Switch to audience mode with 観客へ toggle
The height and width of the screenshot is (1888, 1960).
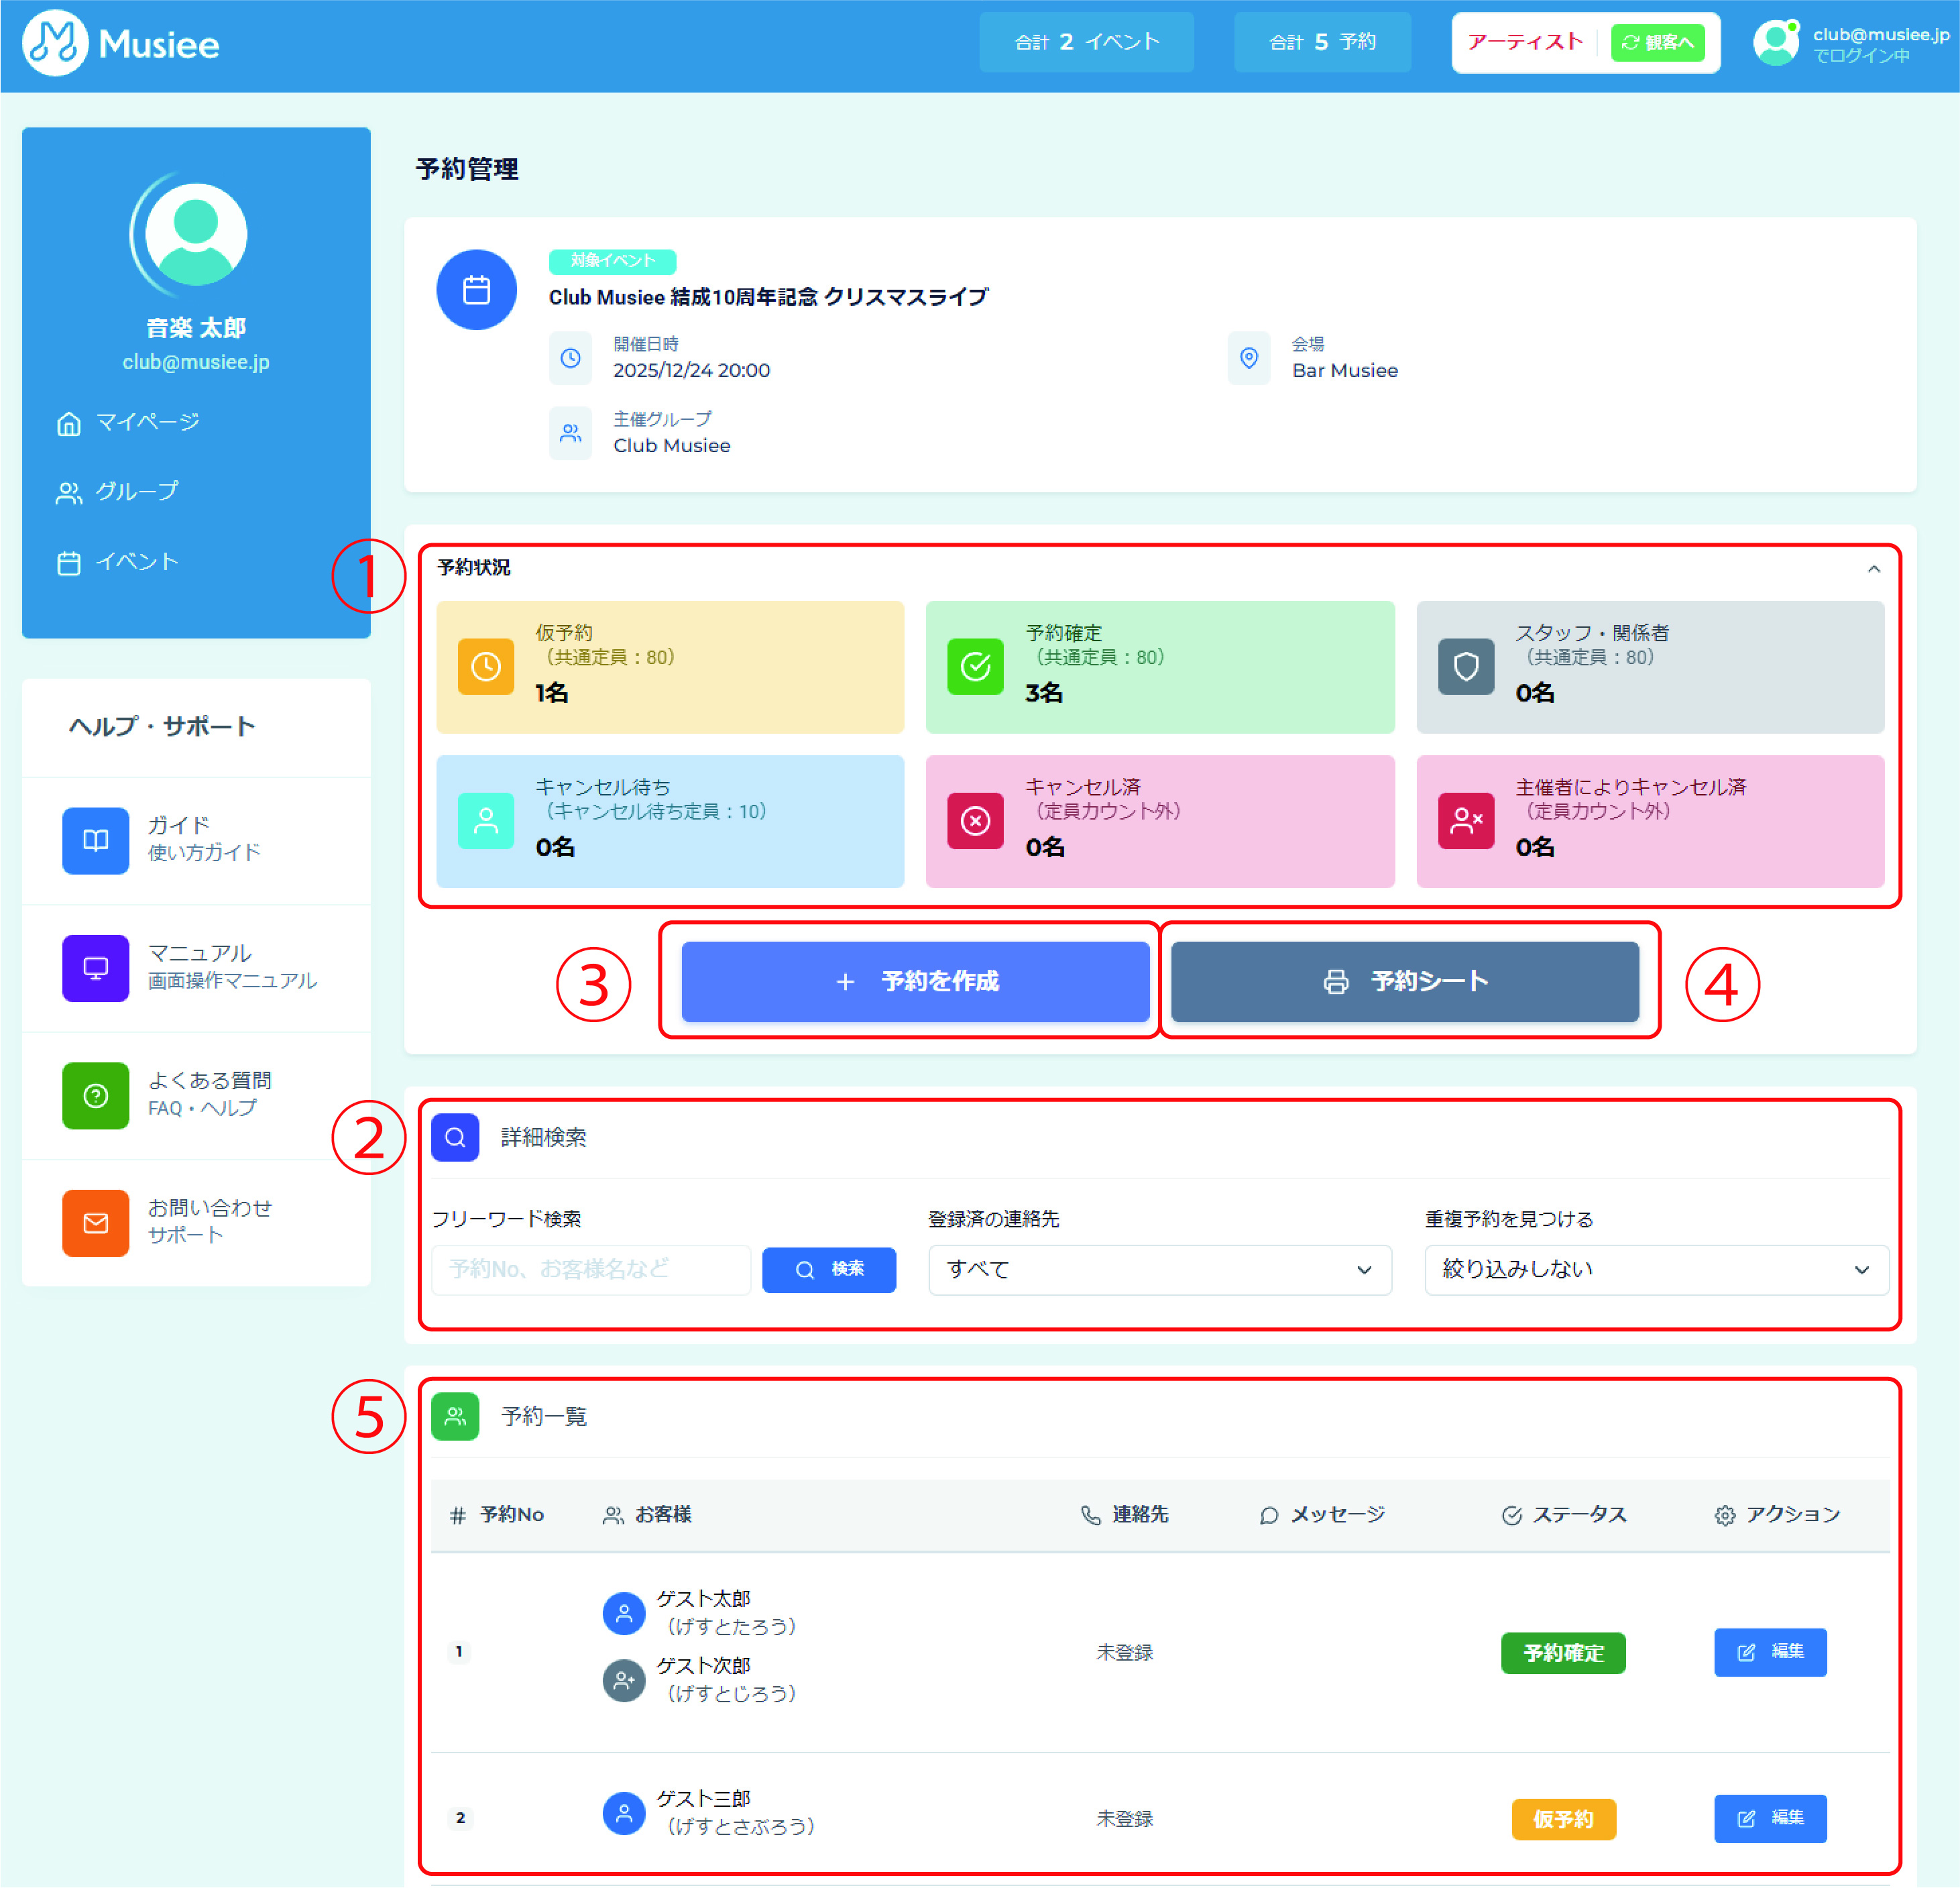coord(1657,43)
